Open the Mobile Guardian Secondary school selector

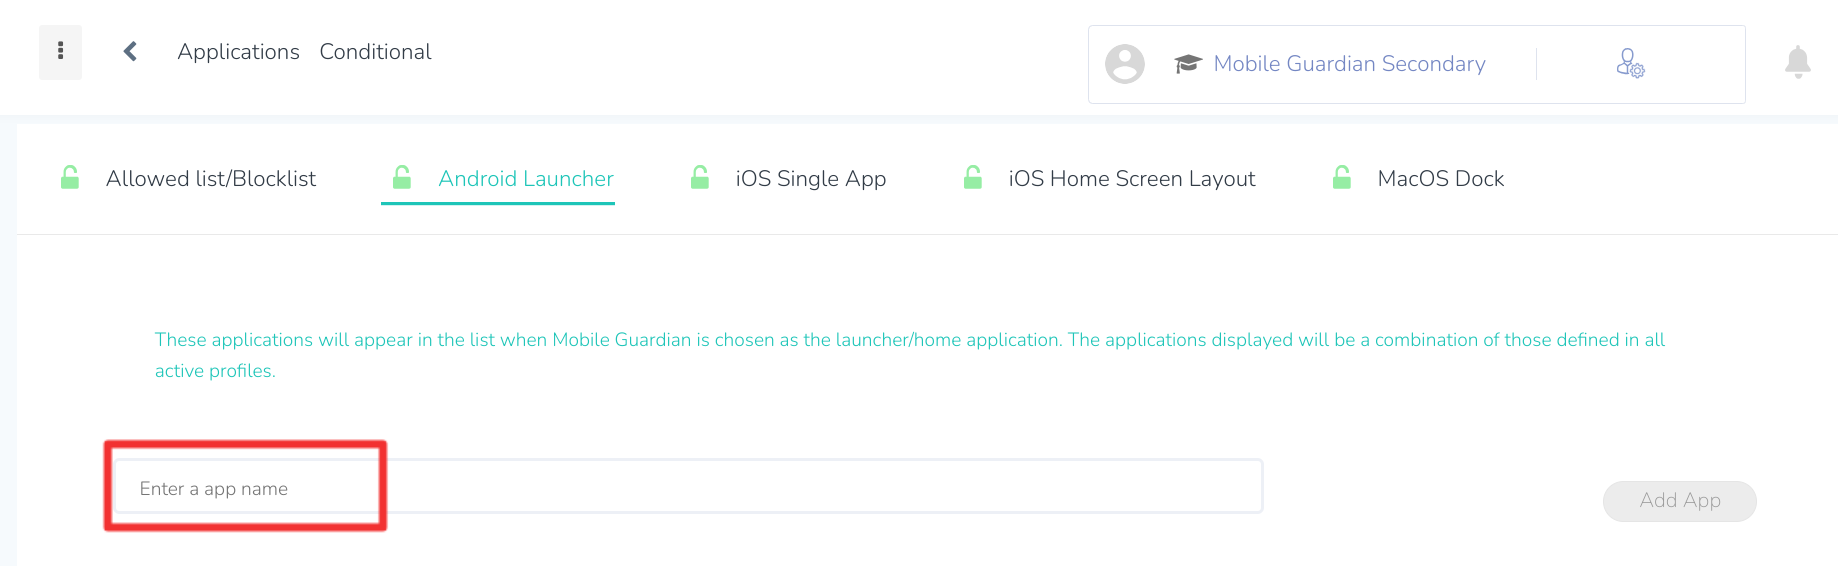[x=1349, y=64]
